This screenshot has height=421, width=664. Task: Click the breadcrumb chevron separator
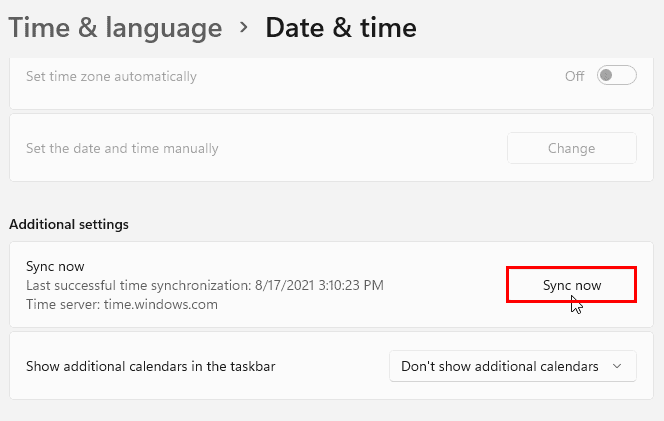pyautogui.click(x=244, y=28)
